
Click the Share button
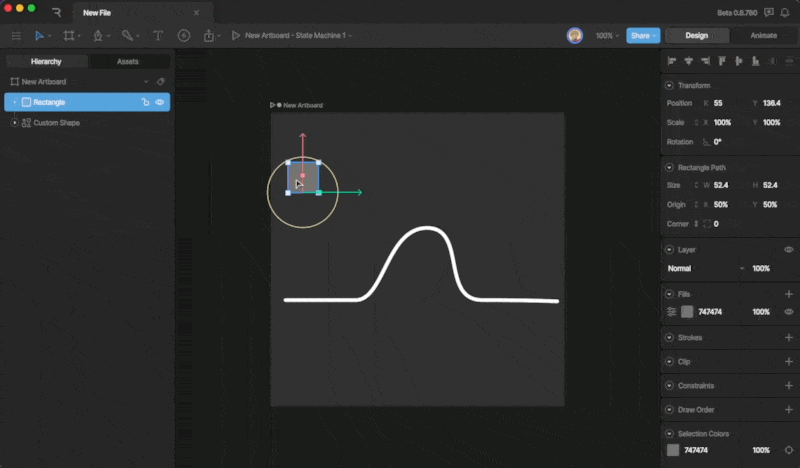tap(643, 36)
